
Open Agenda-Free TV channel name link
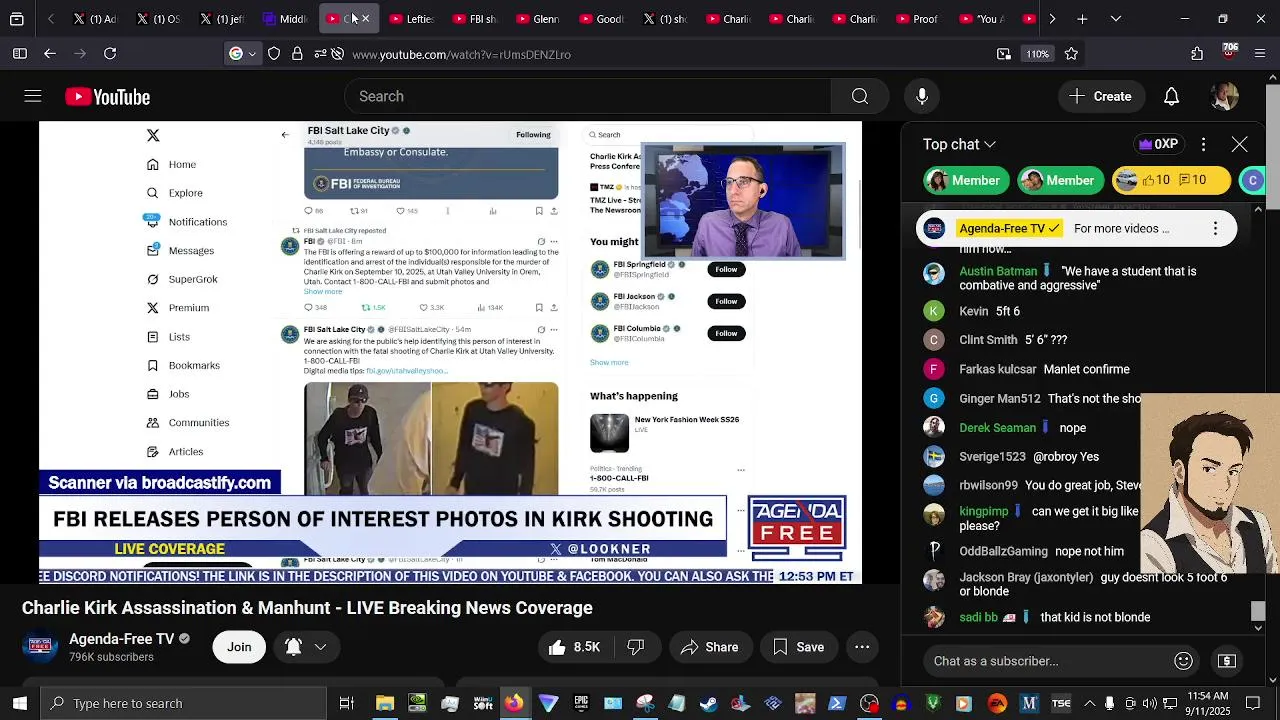point(122,639)
